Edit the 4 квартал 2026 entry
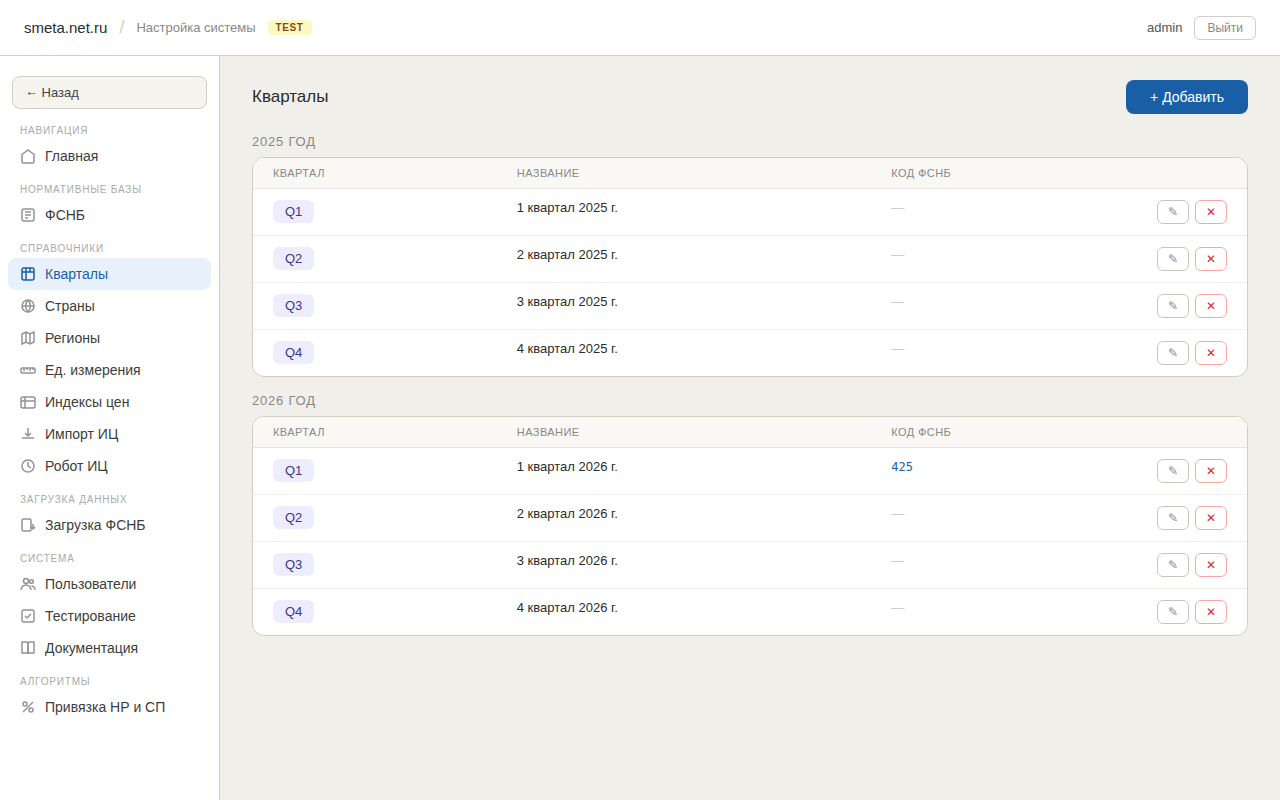Screen dimensions: 1280x800 click(x=1172, y=612)
